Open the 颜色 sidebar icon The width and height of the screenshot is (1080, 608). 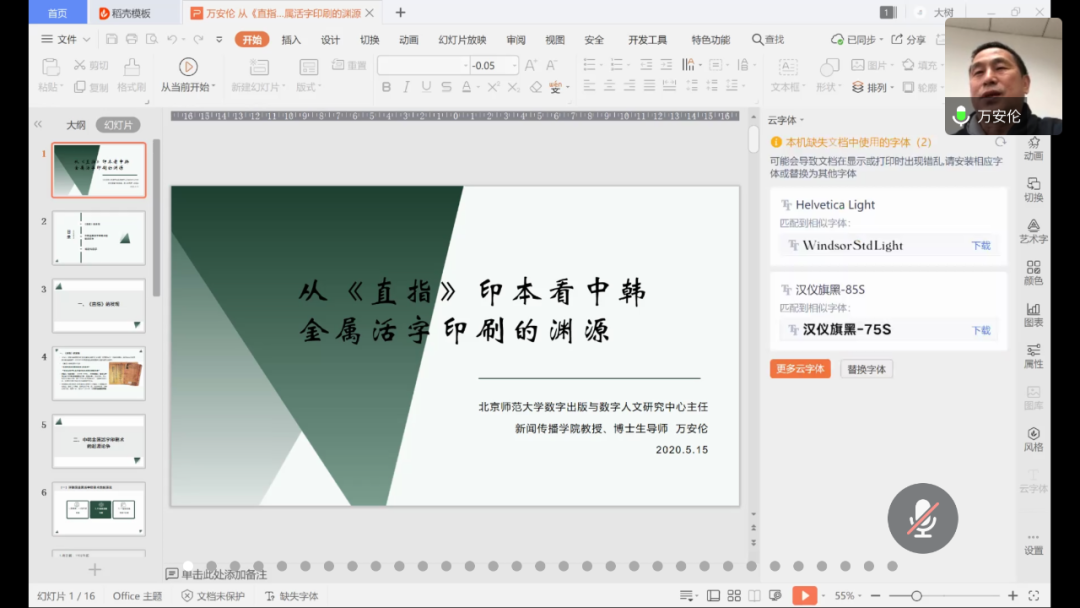click(1033, 272)
